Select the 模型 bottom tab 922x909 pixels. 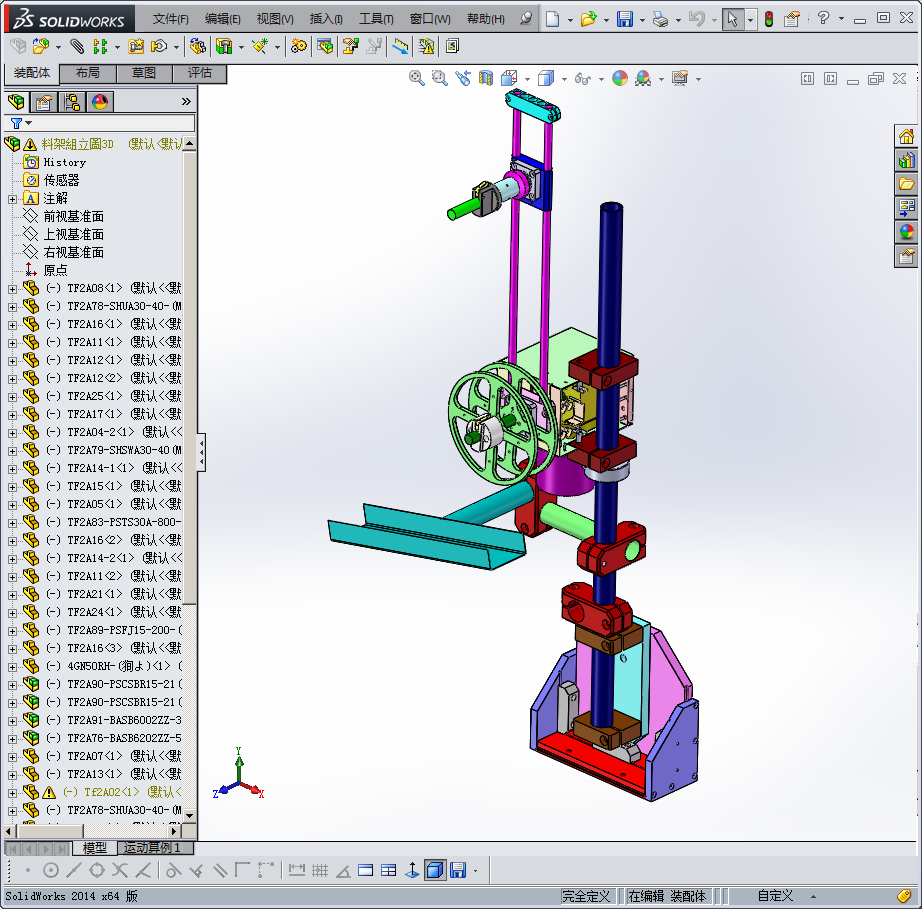[95, 847]
